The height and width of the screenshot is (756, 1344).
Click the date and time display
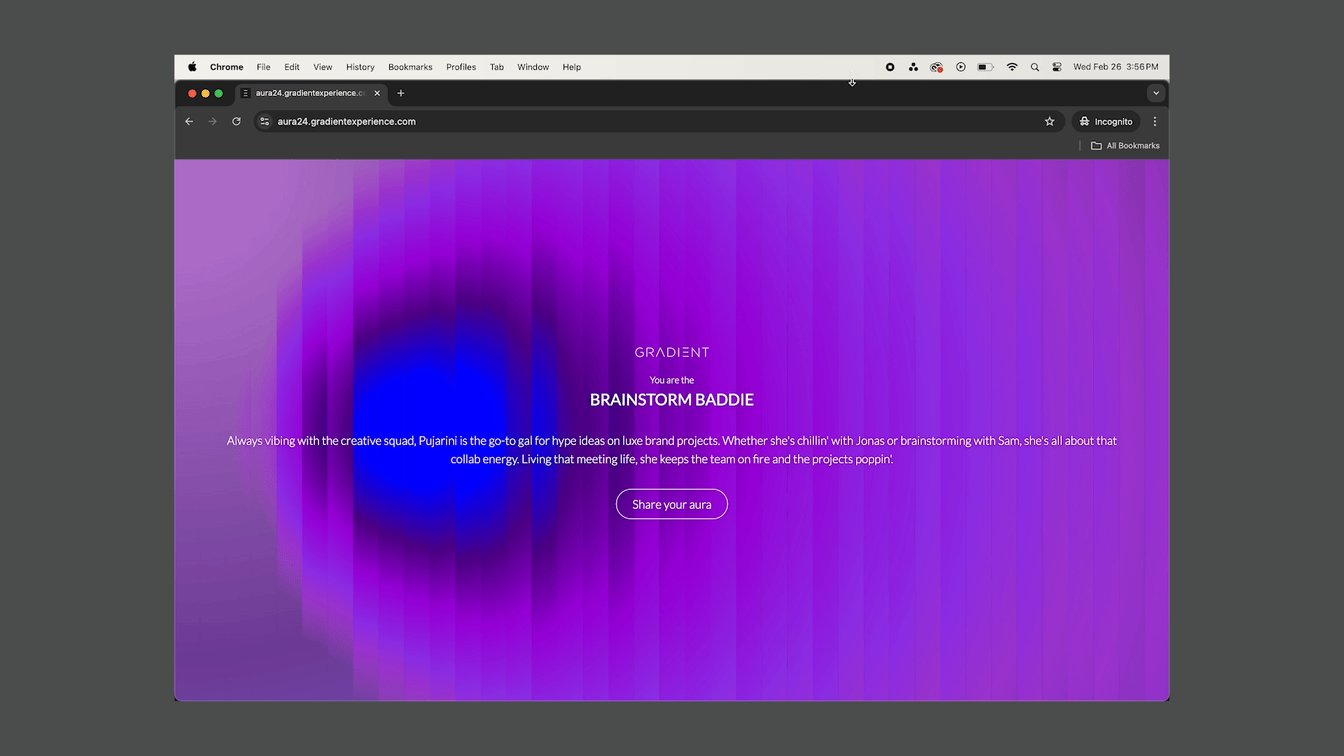(1116, 67)
